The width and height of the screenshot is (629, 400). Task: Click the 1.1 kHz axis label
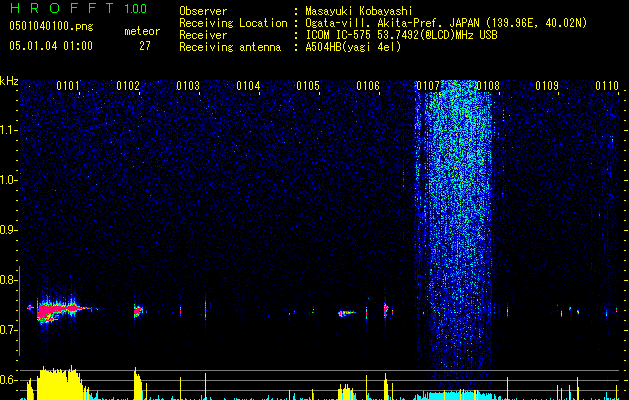pos(9,130)
